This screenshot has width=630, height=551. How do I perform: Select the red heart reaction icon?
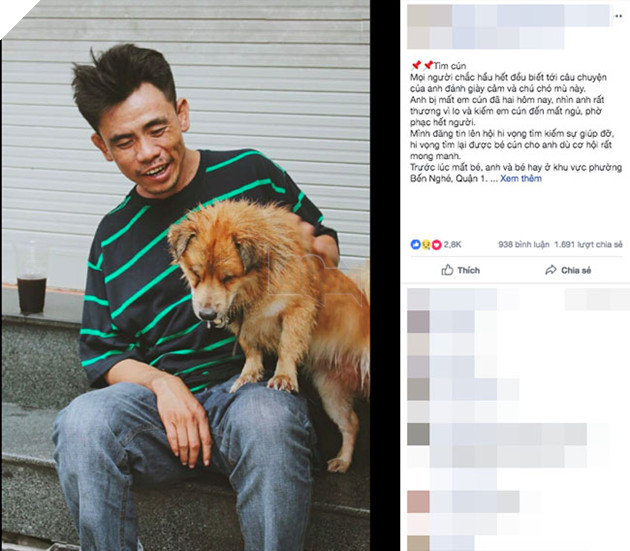(x=436, y=244)
